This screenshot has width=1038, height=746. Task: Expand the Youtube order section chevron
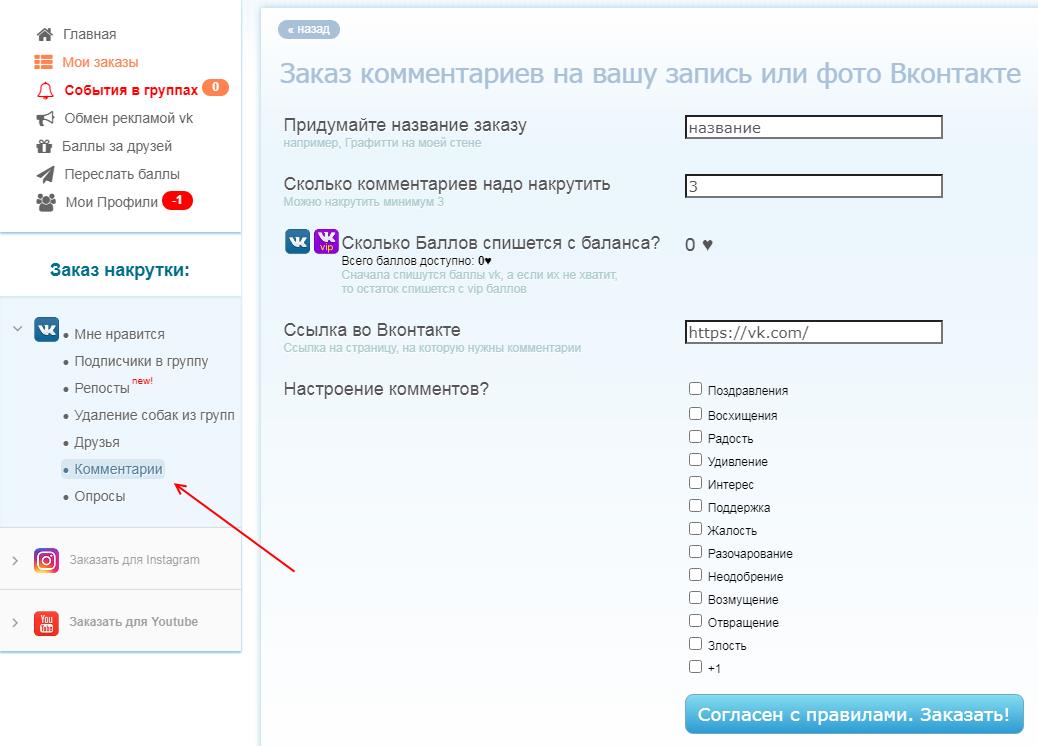click(15, 623)
